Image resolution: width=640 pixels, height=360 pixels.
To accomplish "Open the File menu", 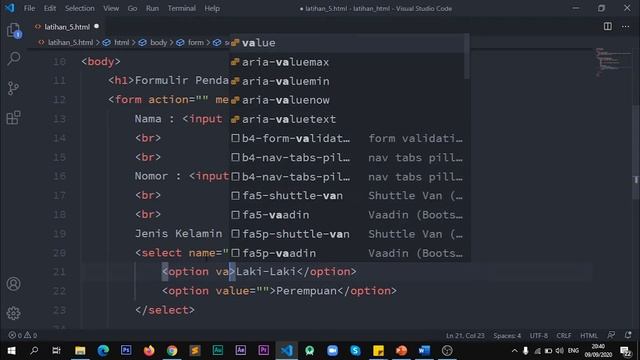I will coord(29,8).
